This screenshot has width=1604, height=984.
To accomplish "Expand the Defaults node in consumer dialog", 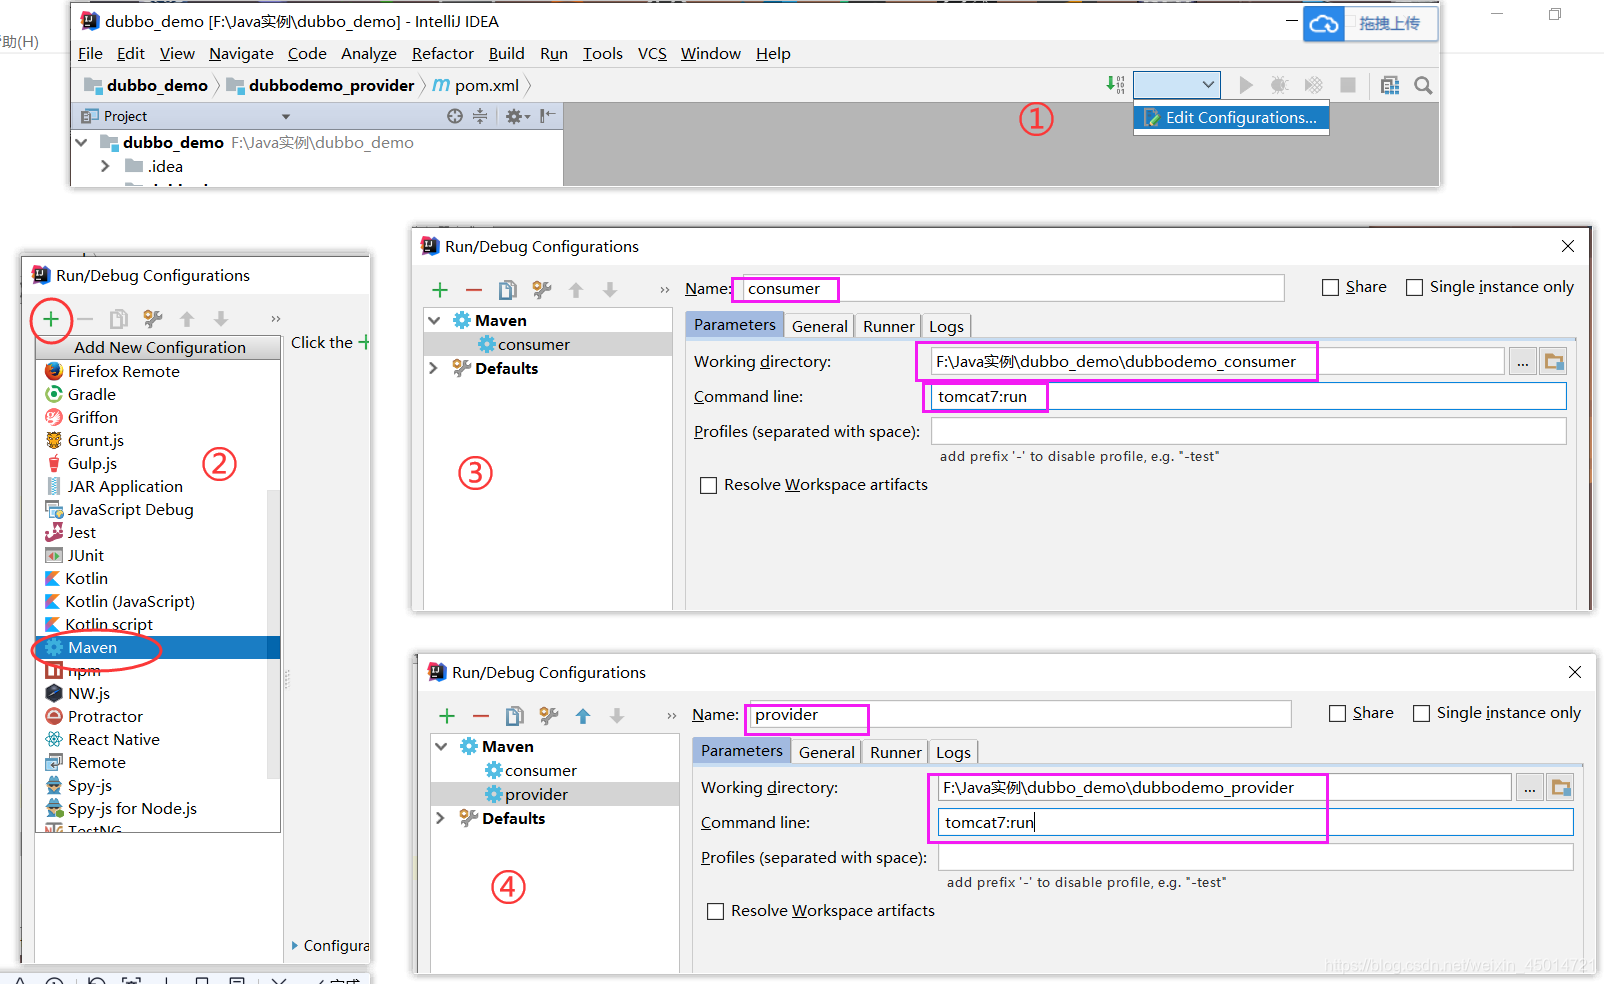I will pos(433,368).
